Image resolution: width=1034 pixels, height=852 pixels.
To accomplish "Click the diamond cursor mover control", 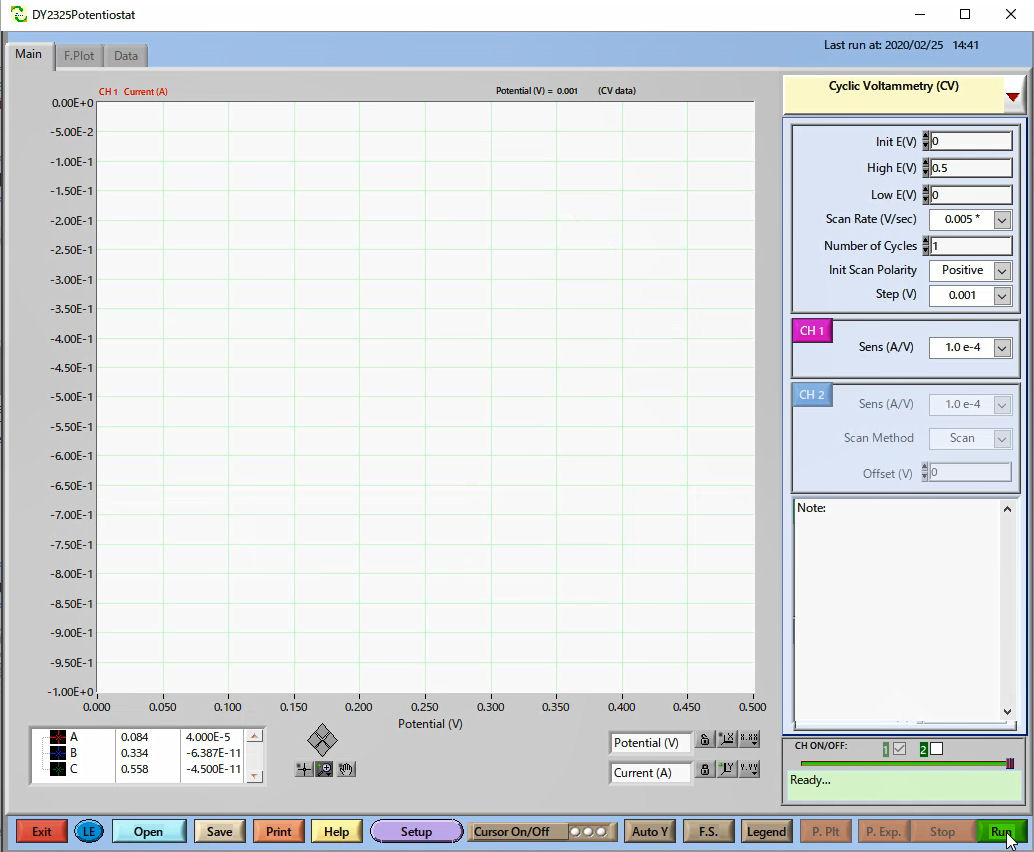I will [x=322, y=740].
